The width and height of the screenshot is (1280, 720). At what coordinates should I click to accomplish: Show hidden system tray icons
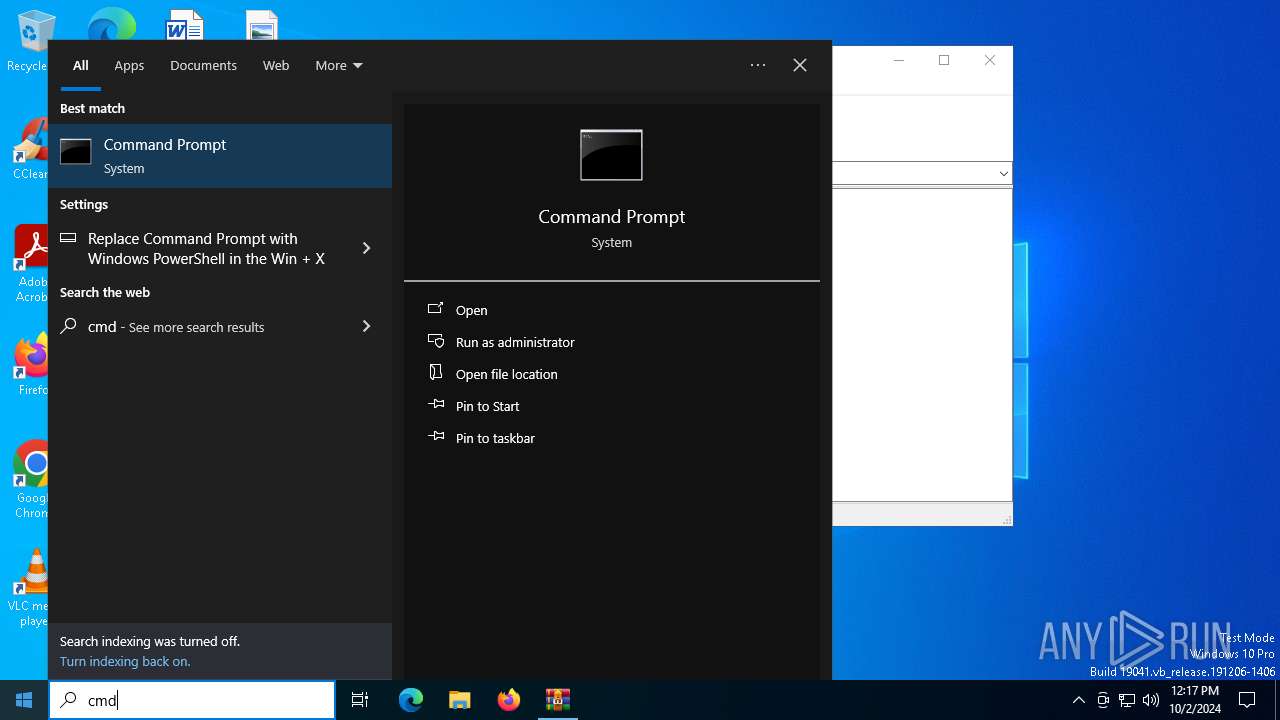[x=1078, y=700]
